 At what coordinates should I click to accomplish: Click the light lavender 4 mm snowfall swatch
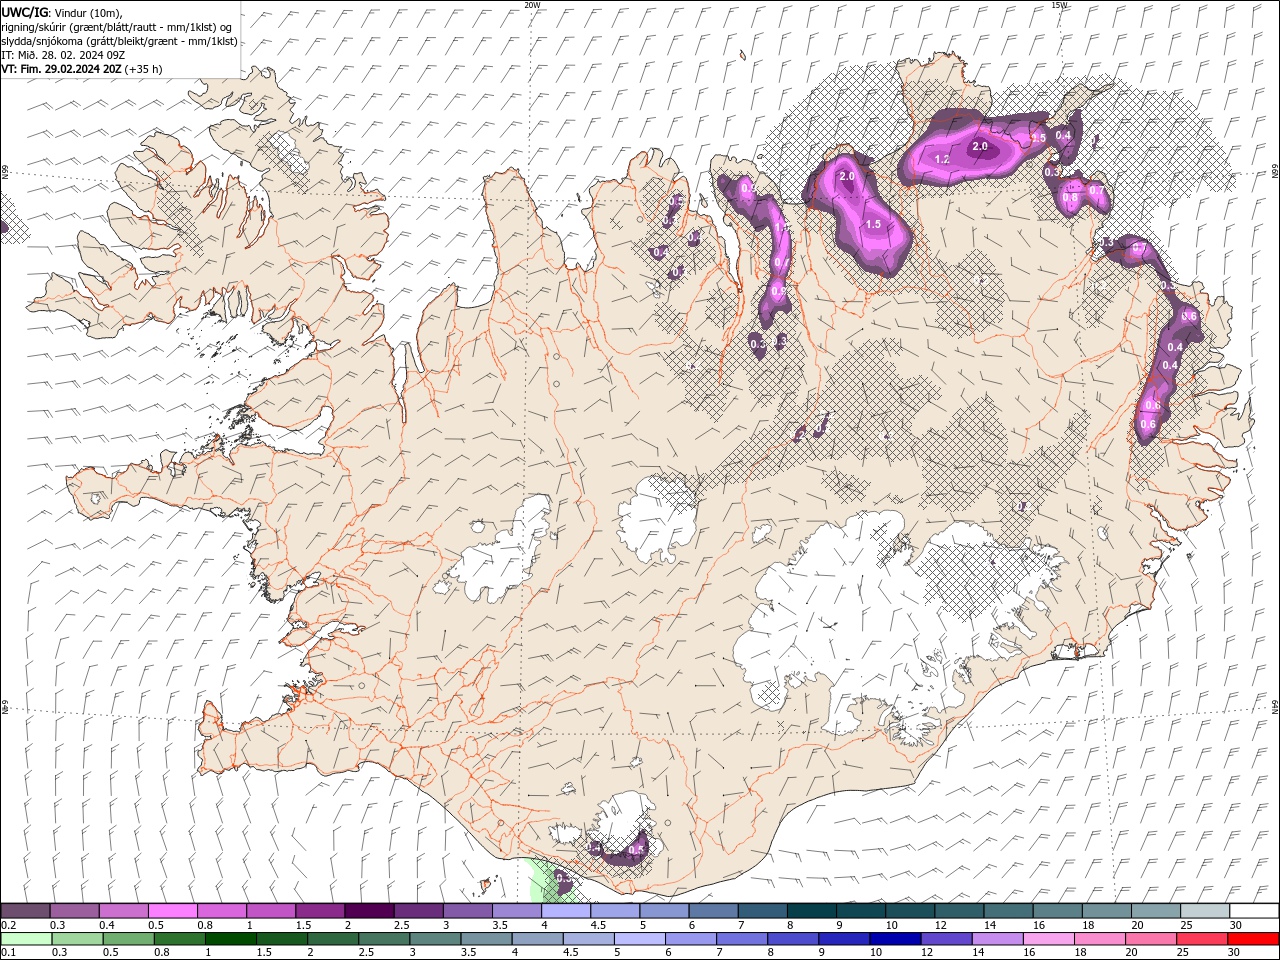[x=565, y=910]
